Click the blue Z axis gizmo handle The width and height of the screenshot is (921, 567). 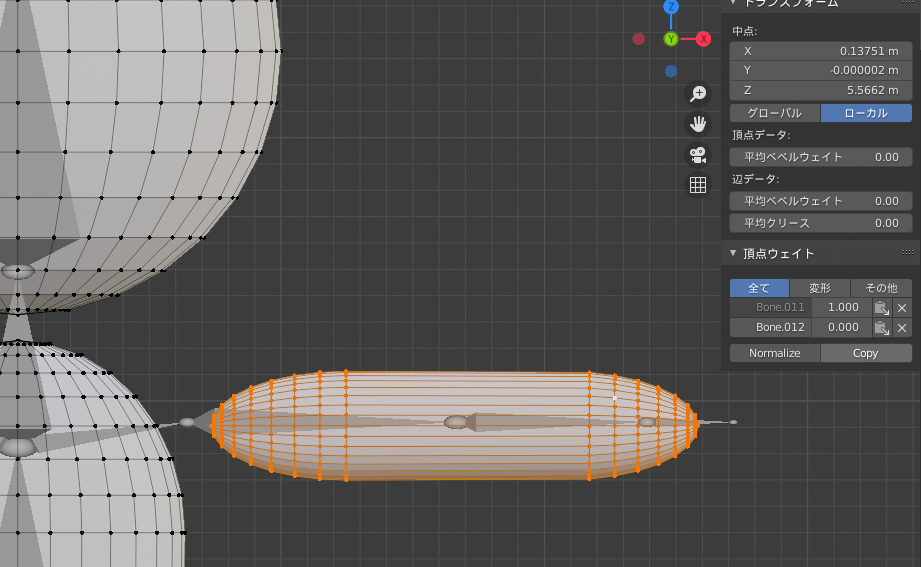(x=671, y=6)
